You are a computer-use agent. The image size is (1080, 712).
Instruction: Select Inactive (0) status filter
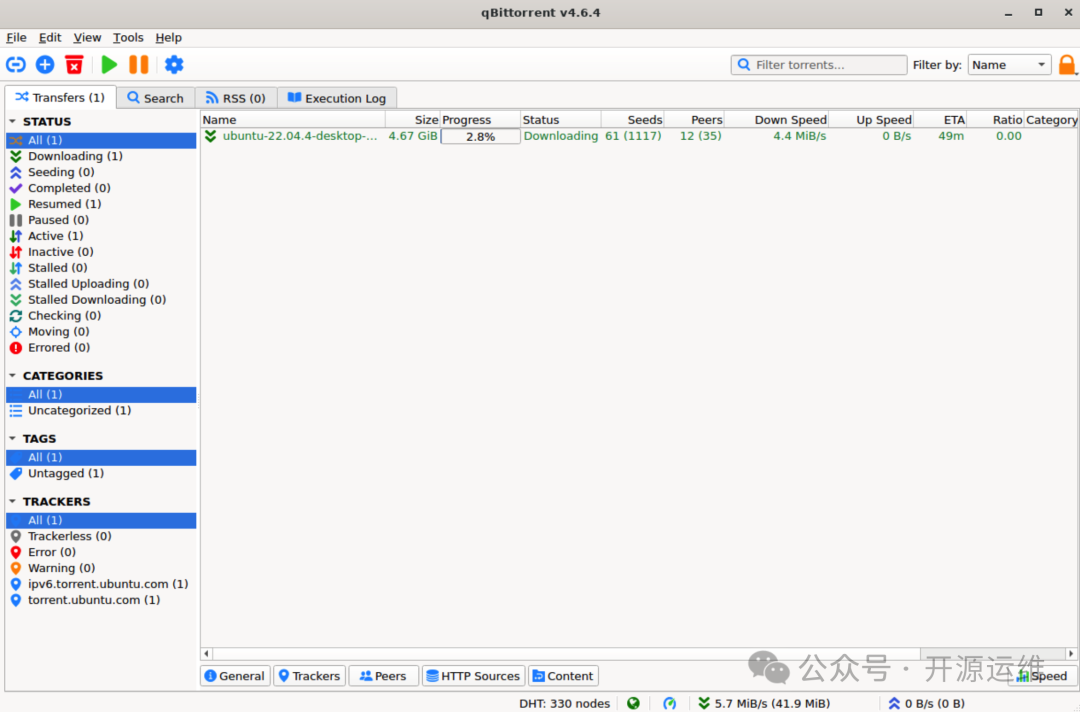(x=101, y=252)
